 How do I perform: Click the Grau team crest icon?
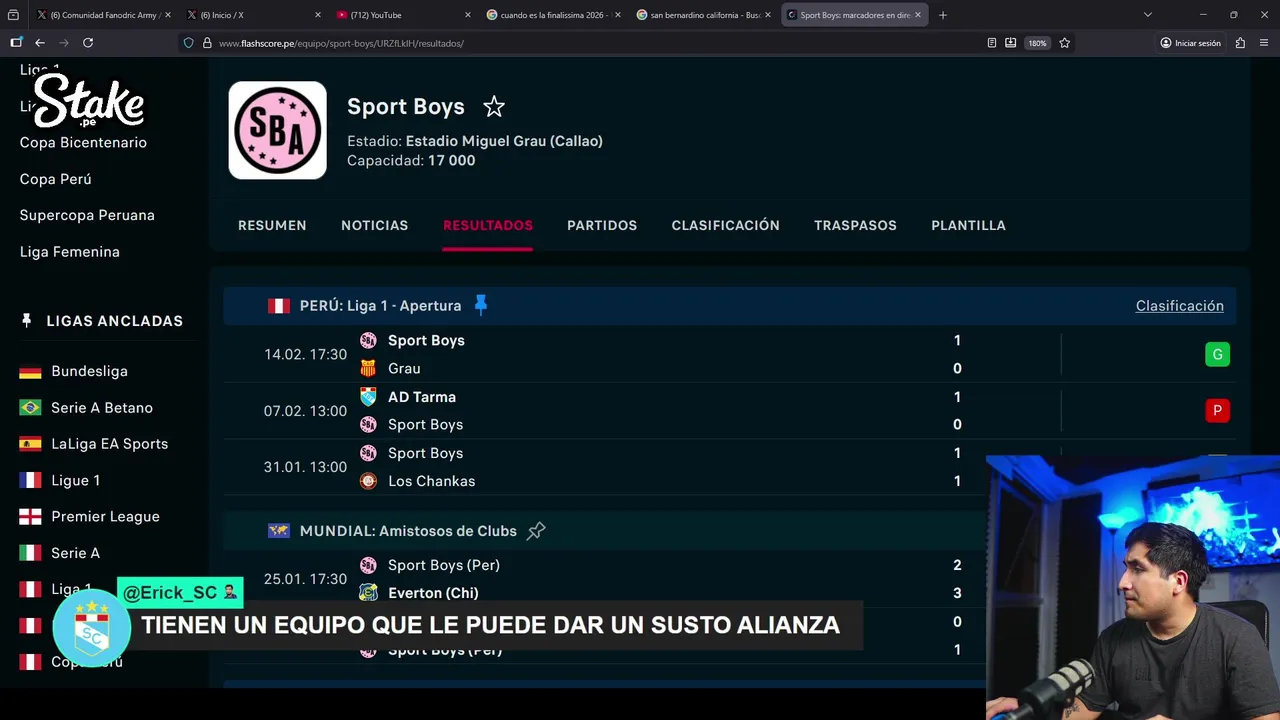[368, 368]
